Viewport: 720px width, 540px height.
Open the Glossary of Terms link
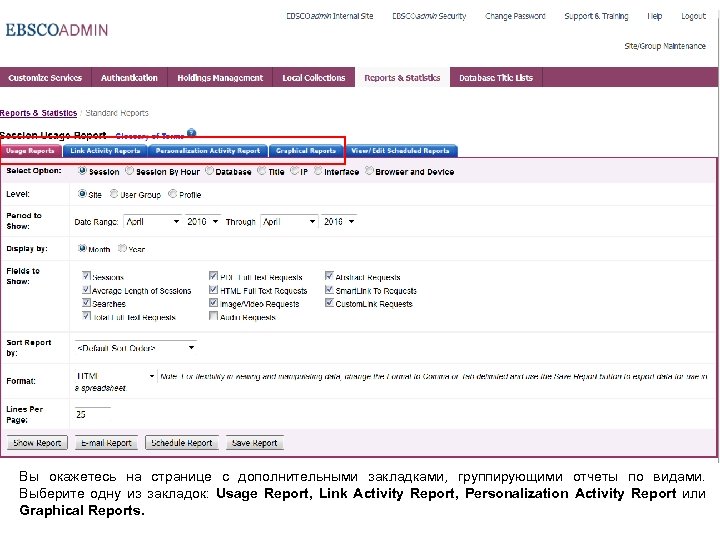click(x=150, y=136)
